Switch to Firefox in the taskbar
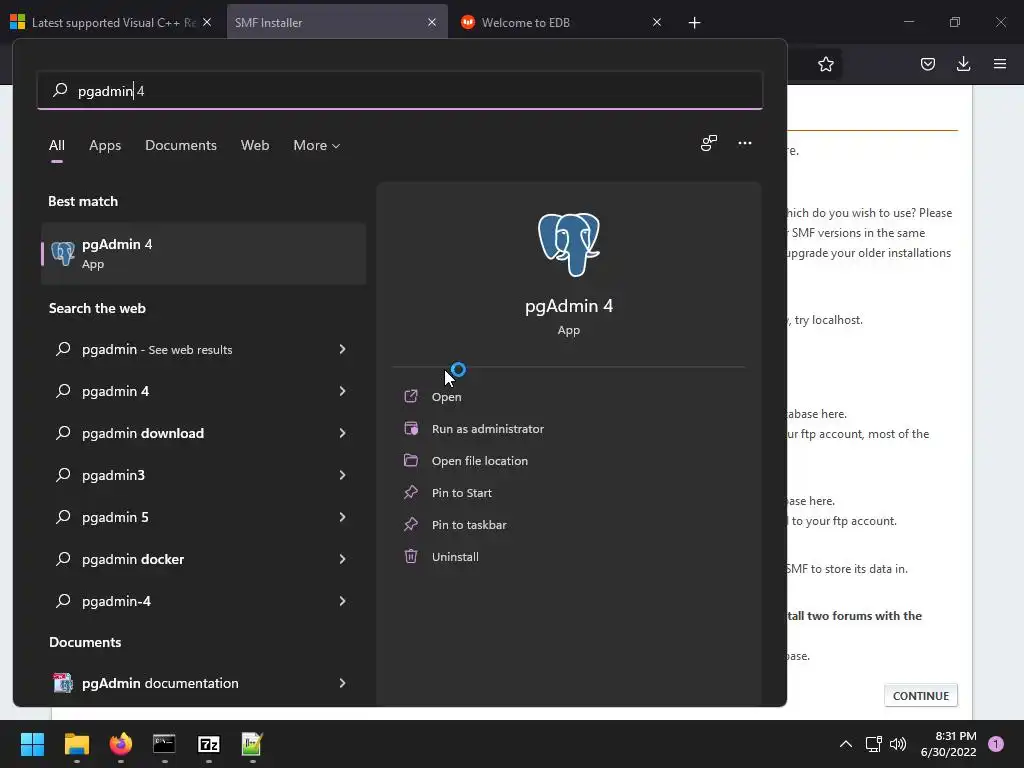This screenshot has height=768, width=1024. [120, 744]
